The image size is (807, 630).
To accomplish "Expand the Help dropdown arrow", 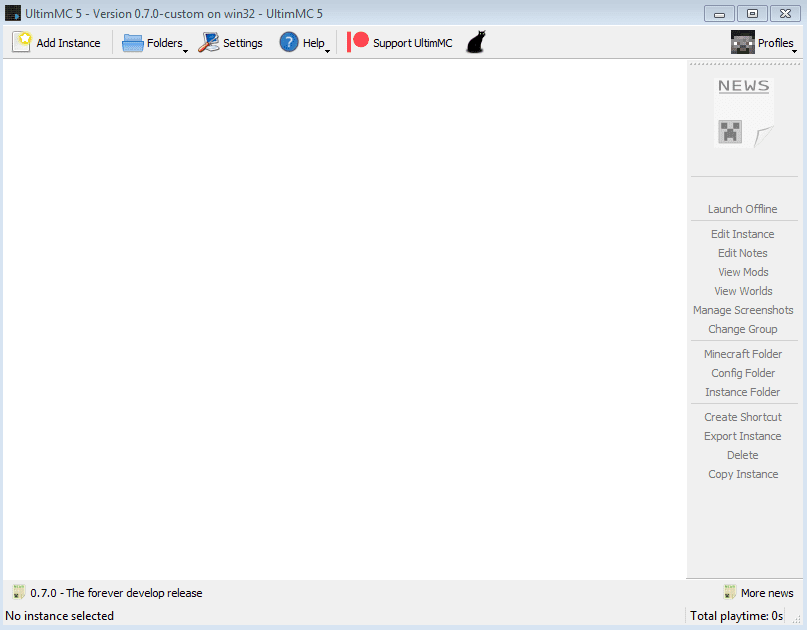I will tap(327, 51).
